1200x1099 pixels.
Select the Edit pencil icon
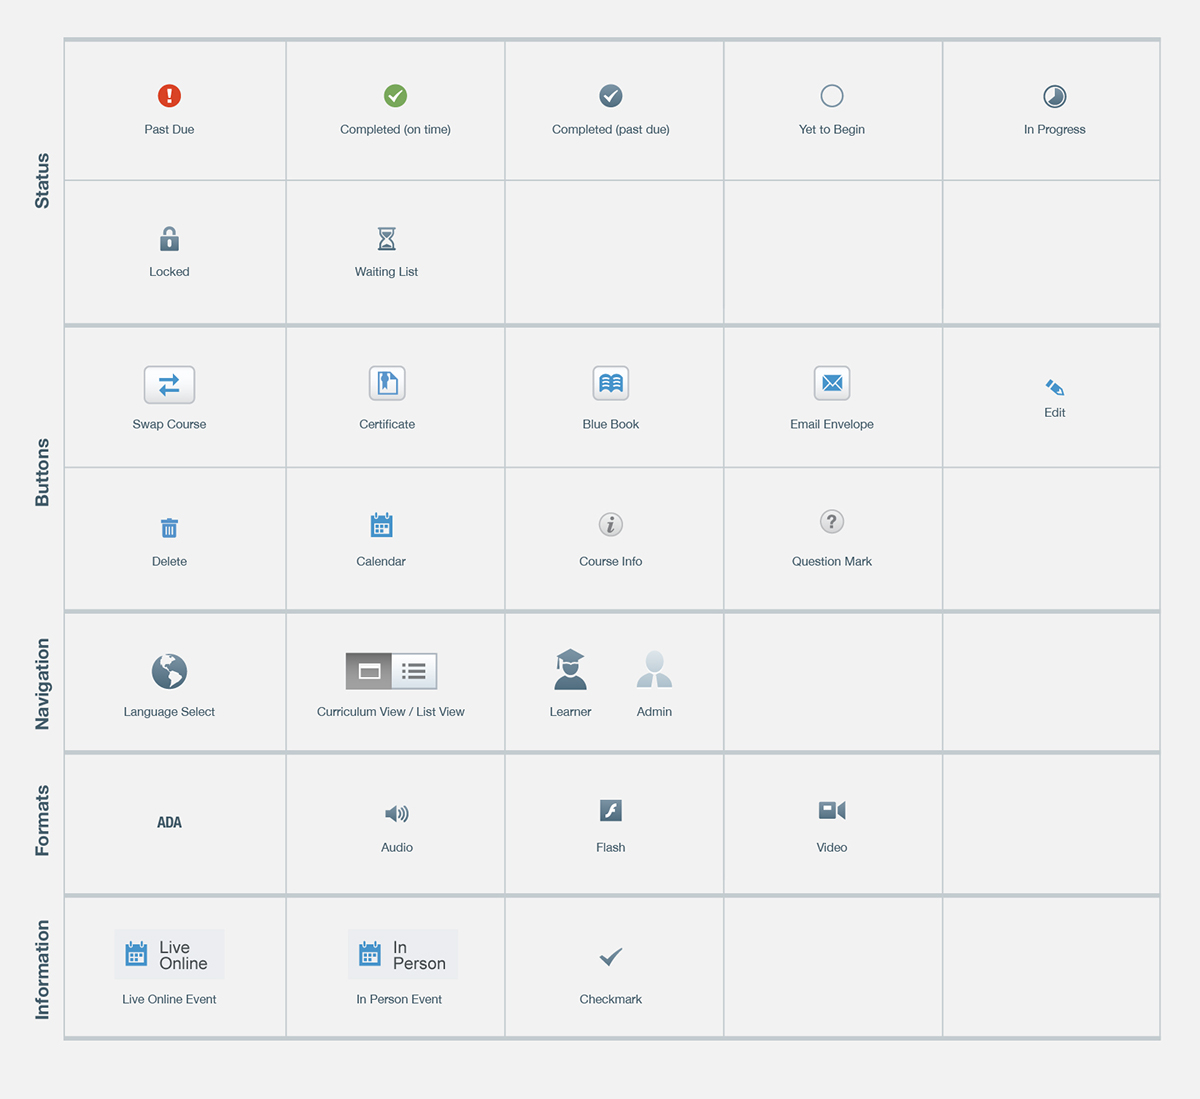pos(1054,387)
